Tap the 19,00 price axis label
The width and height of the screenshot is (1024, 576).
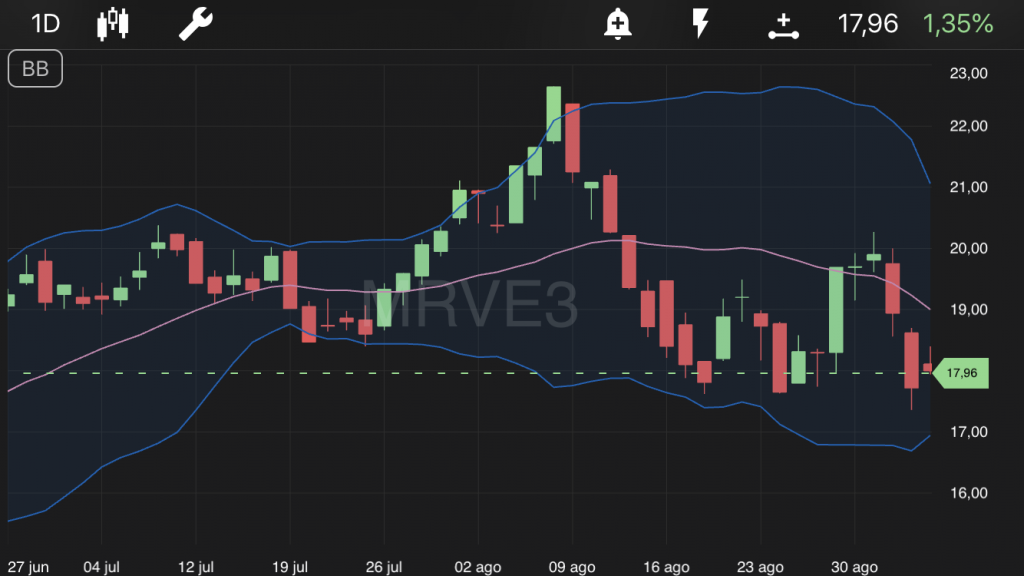[x=968, y=310]
